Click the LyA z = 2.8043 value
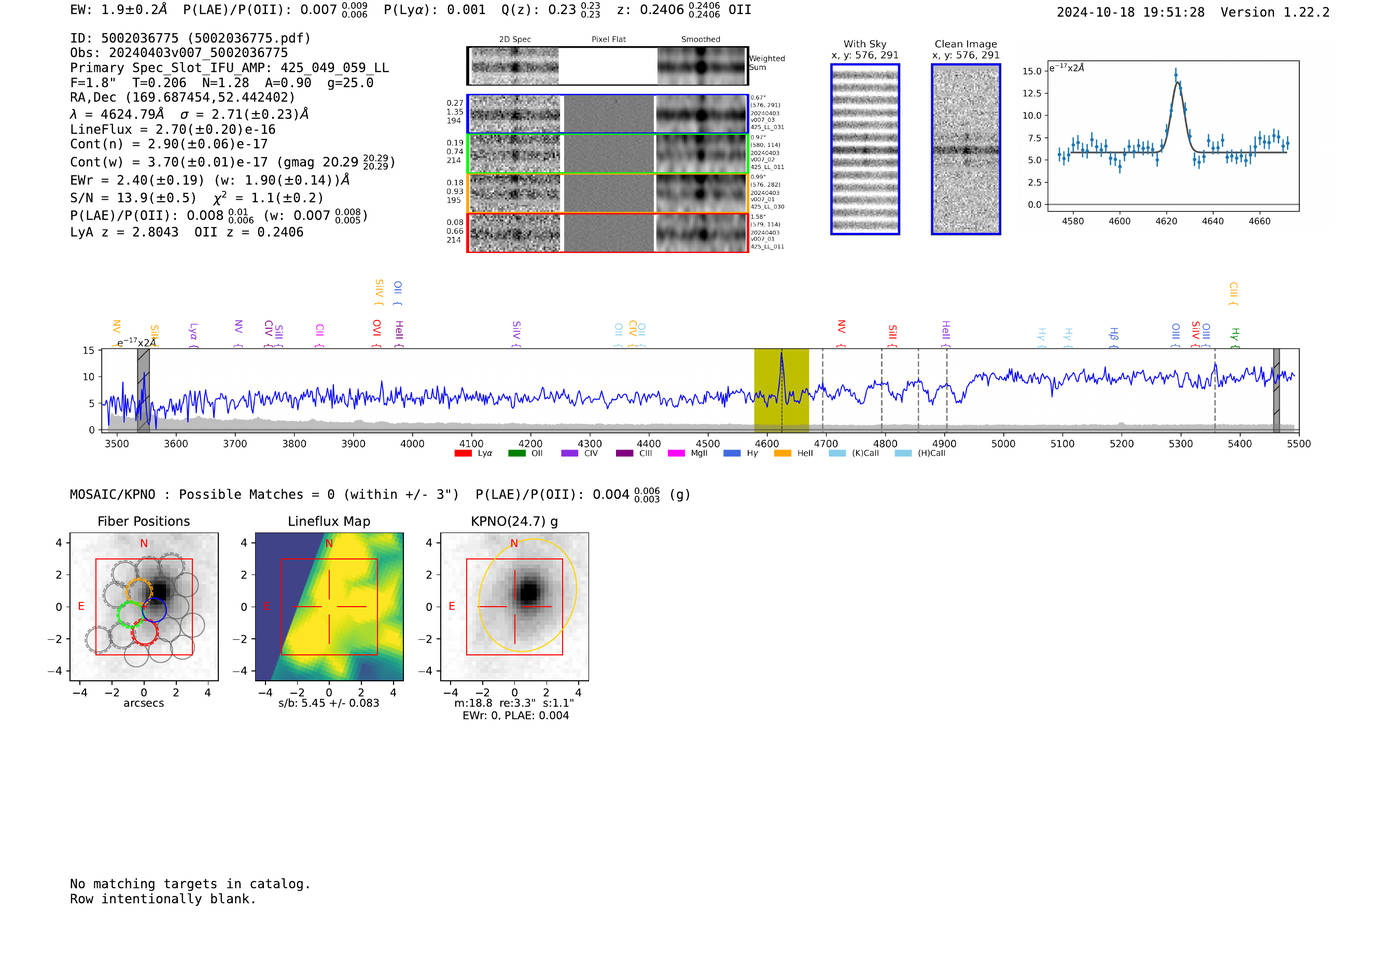Viewport: 1400px width, 953px height. coord(124,232)
